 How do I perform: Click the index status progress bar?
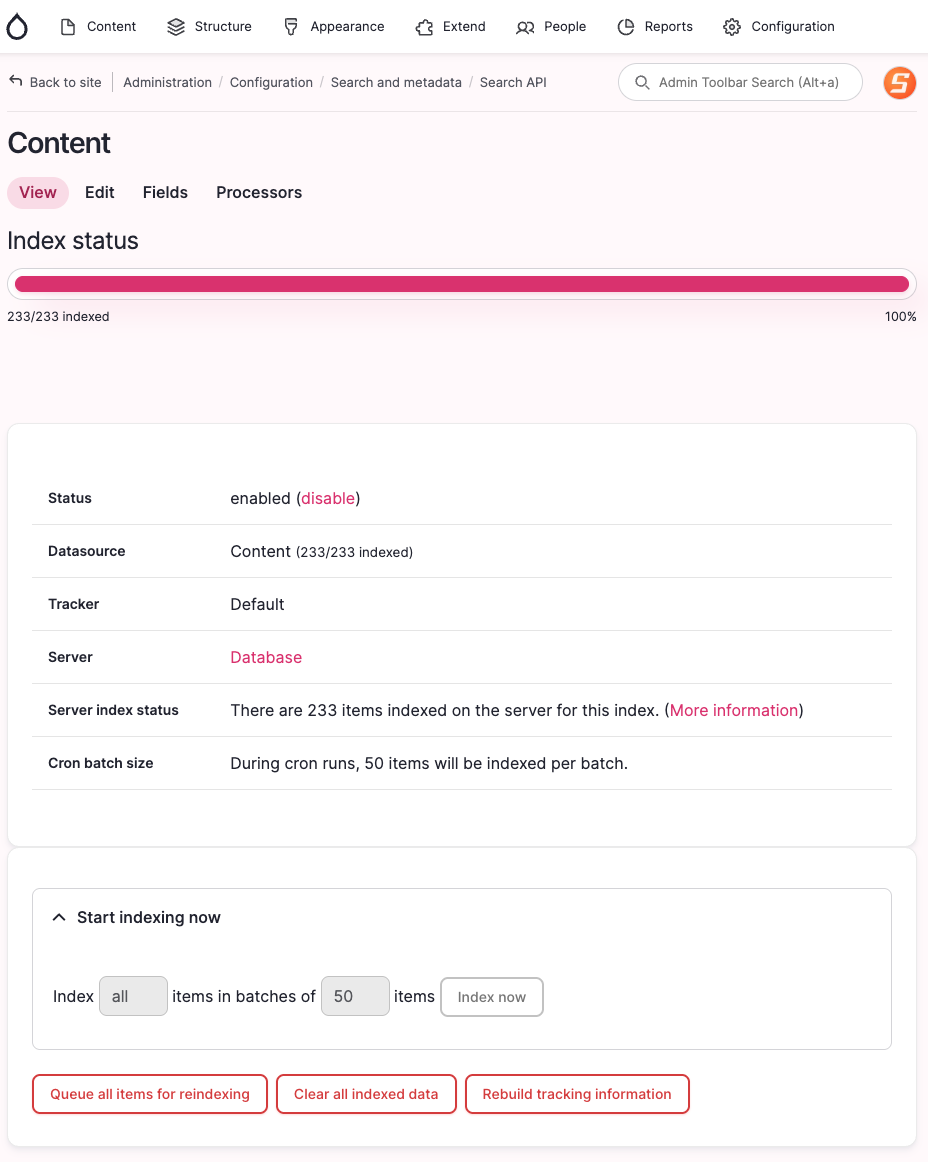click(x=462, y=284)
